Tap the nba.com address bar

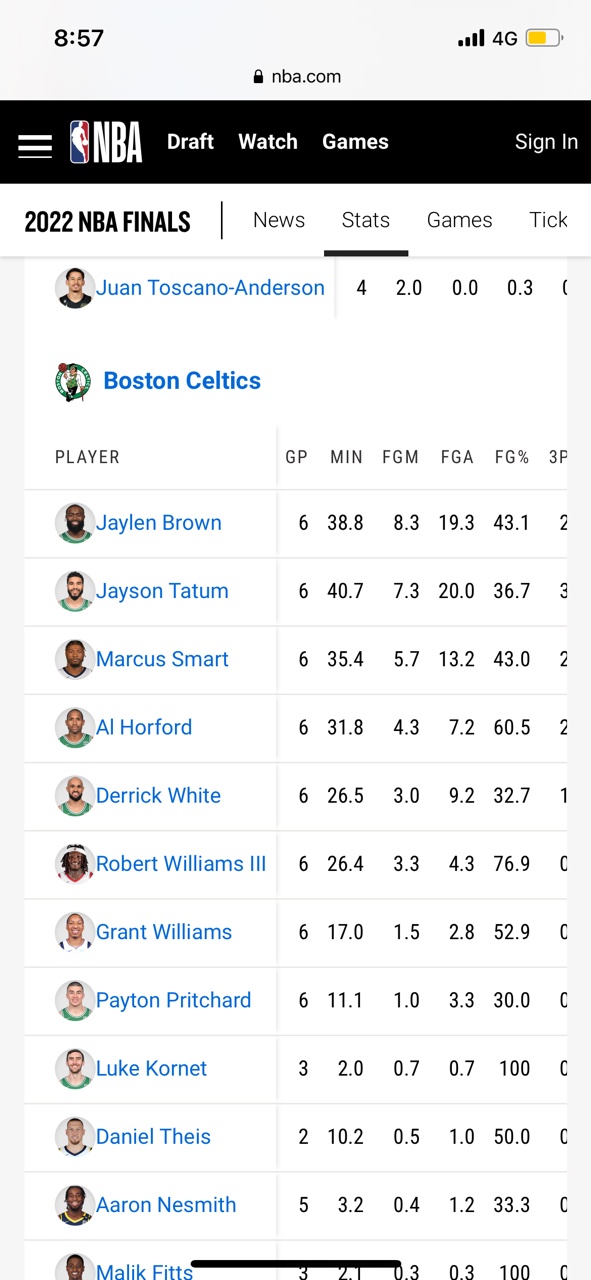click(x=296, y=77)
